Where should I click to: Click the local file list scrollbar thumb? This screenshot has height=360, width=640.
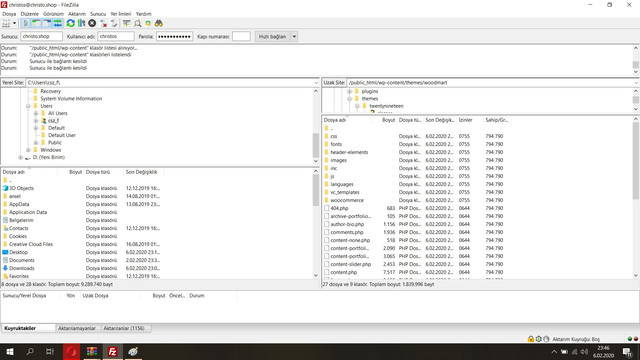pyautogui.click(x=316, y=190)
